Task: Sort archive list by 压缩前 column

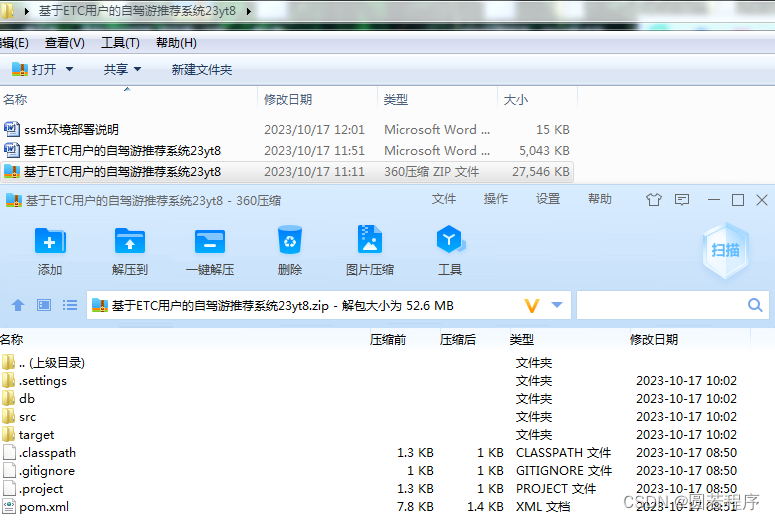Action: coord(388,340)
